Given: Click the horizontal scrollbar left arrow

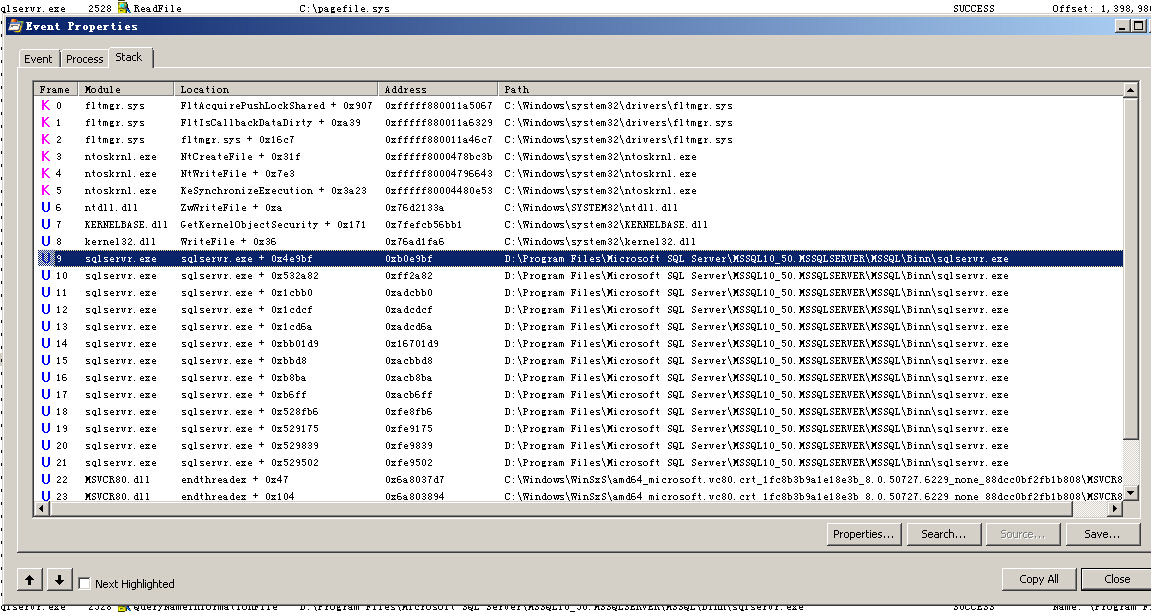Looking at the screenshot, I should point(41,508).
